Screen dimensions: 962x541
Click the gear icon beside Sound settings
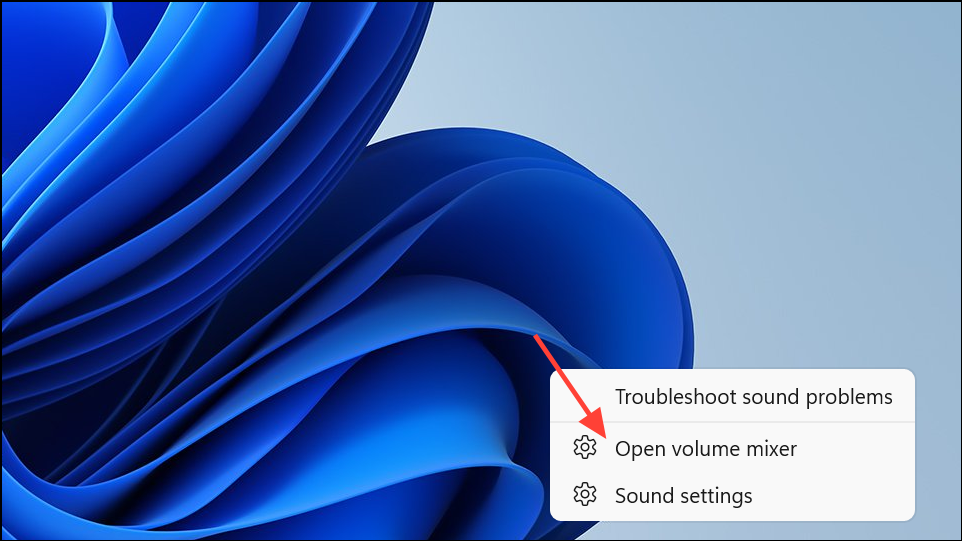[585, 494]
